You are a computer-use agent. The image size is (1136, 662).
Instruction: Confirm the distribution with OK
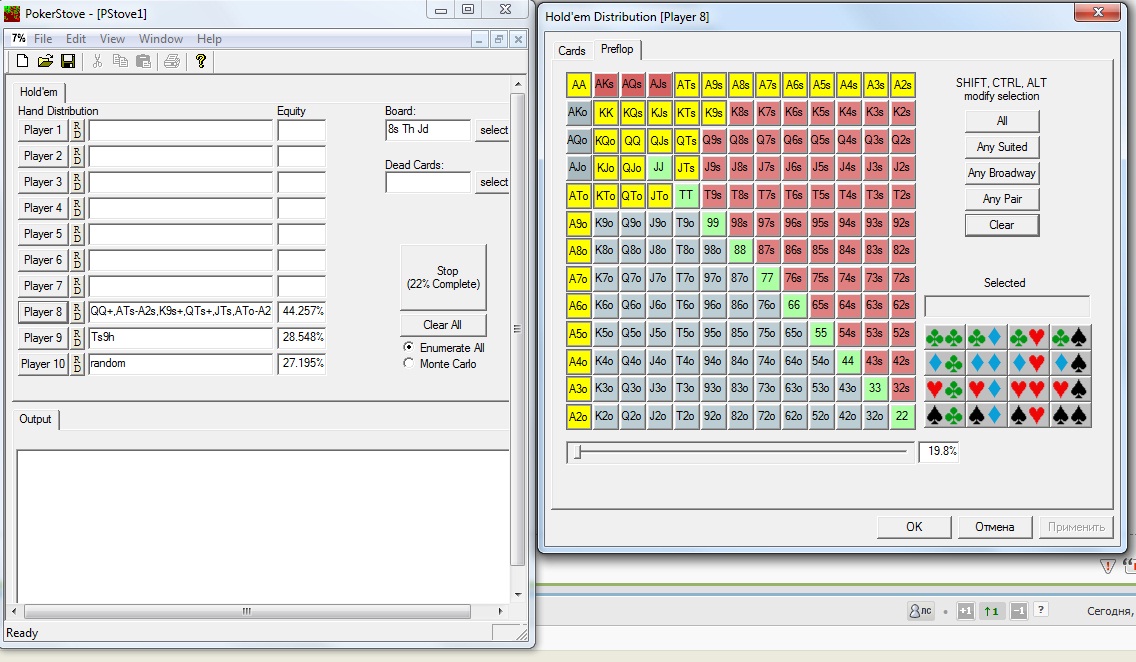pos(914,527)
